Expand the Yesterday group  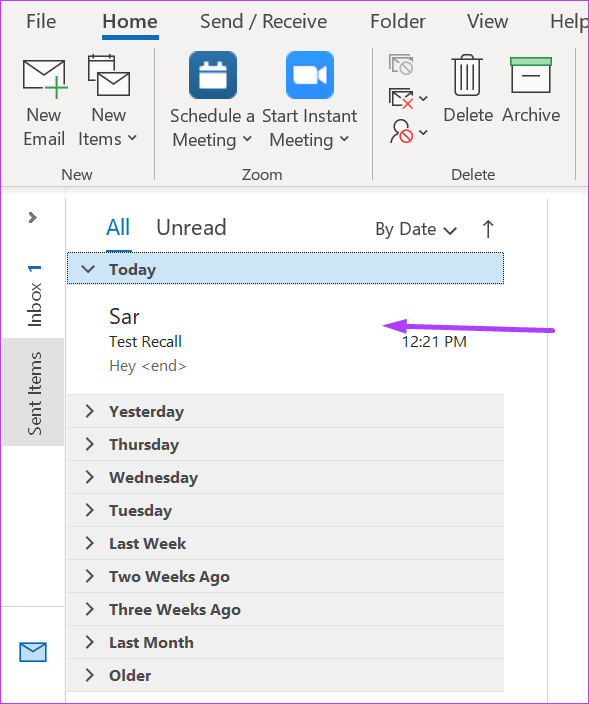point(286,411)
